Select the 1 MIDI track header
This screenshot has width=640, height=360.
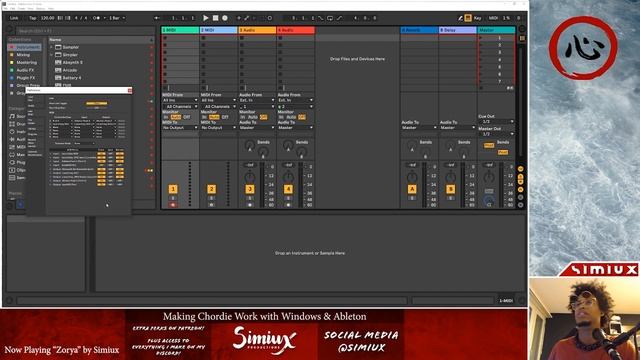pos(180,30)
